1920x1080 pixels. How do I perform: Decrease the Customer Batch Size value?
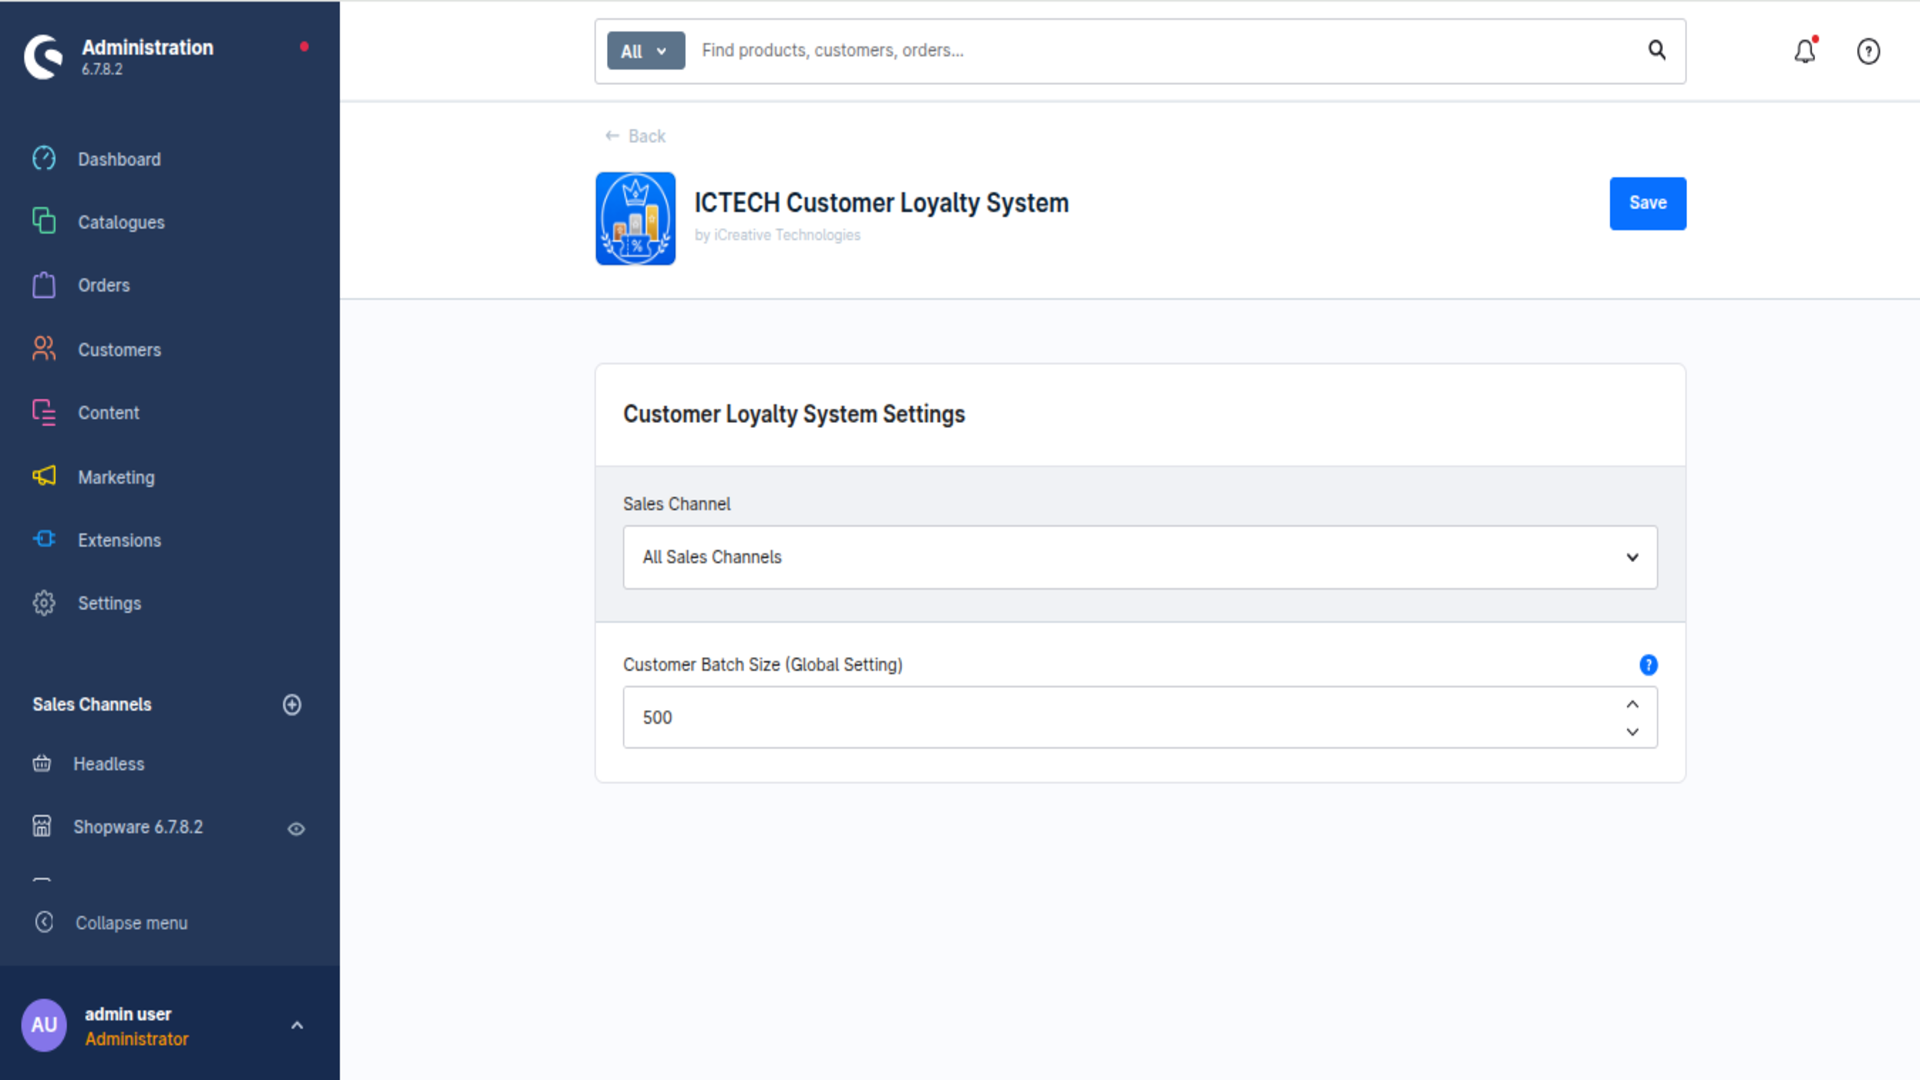point(1632,732)
